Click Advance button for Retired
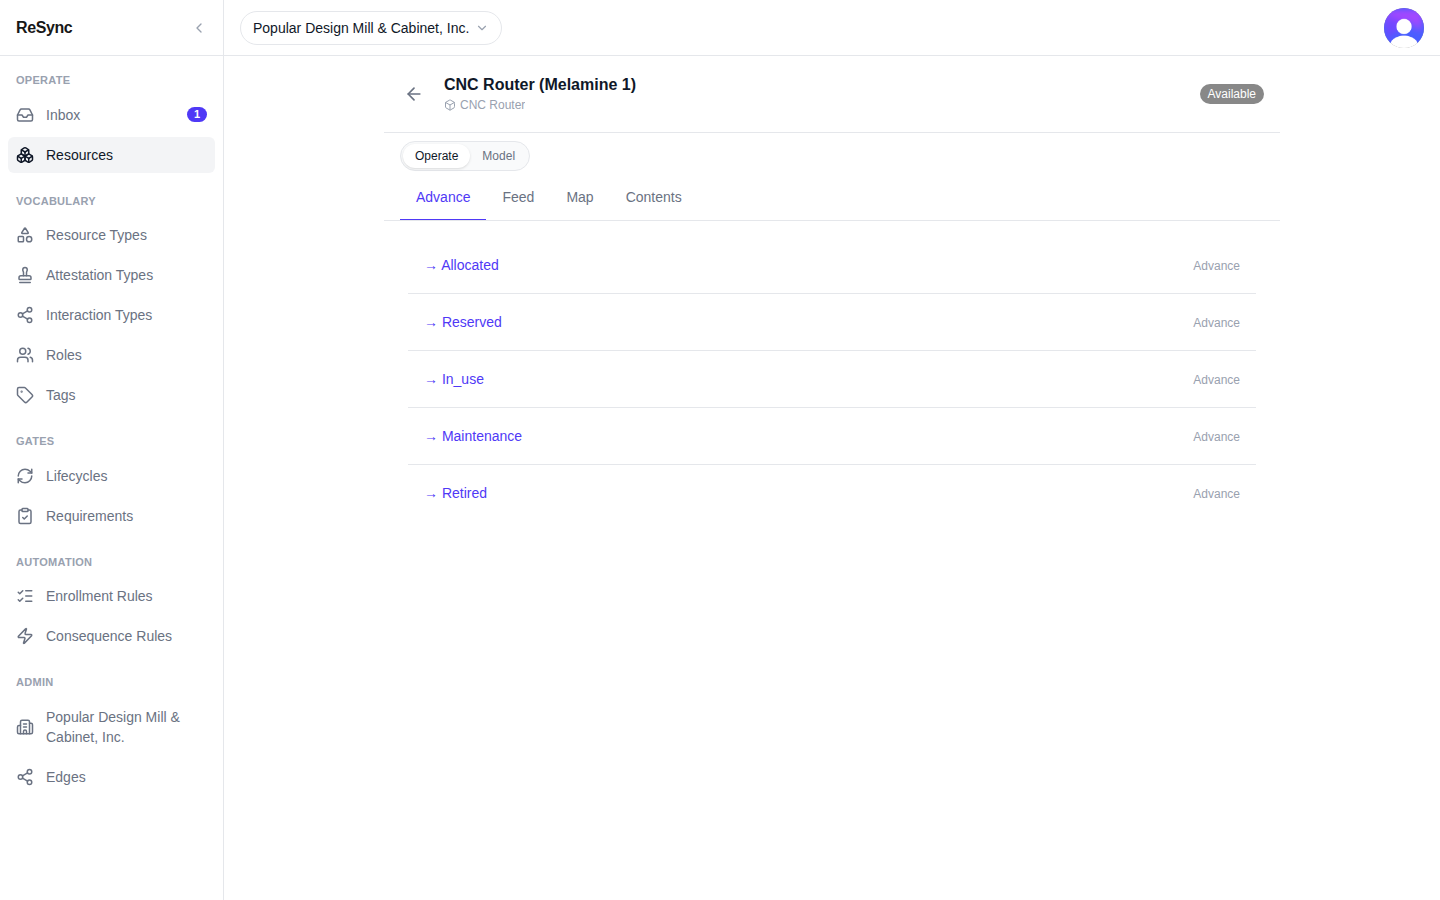The width and height of the screenshot is (1440, 900). click(1216, 494)
